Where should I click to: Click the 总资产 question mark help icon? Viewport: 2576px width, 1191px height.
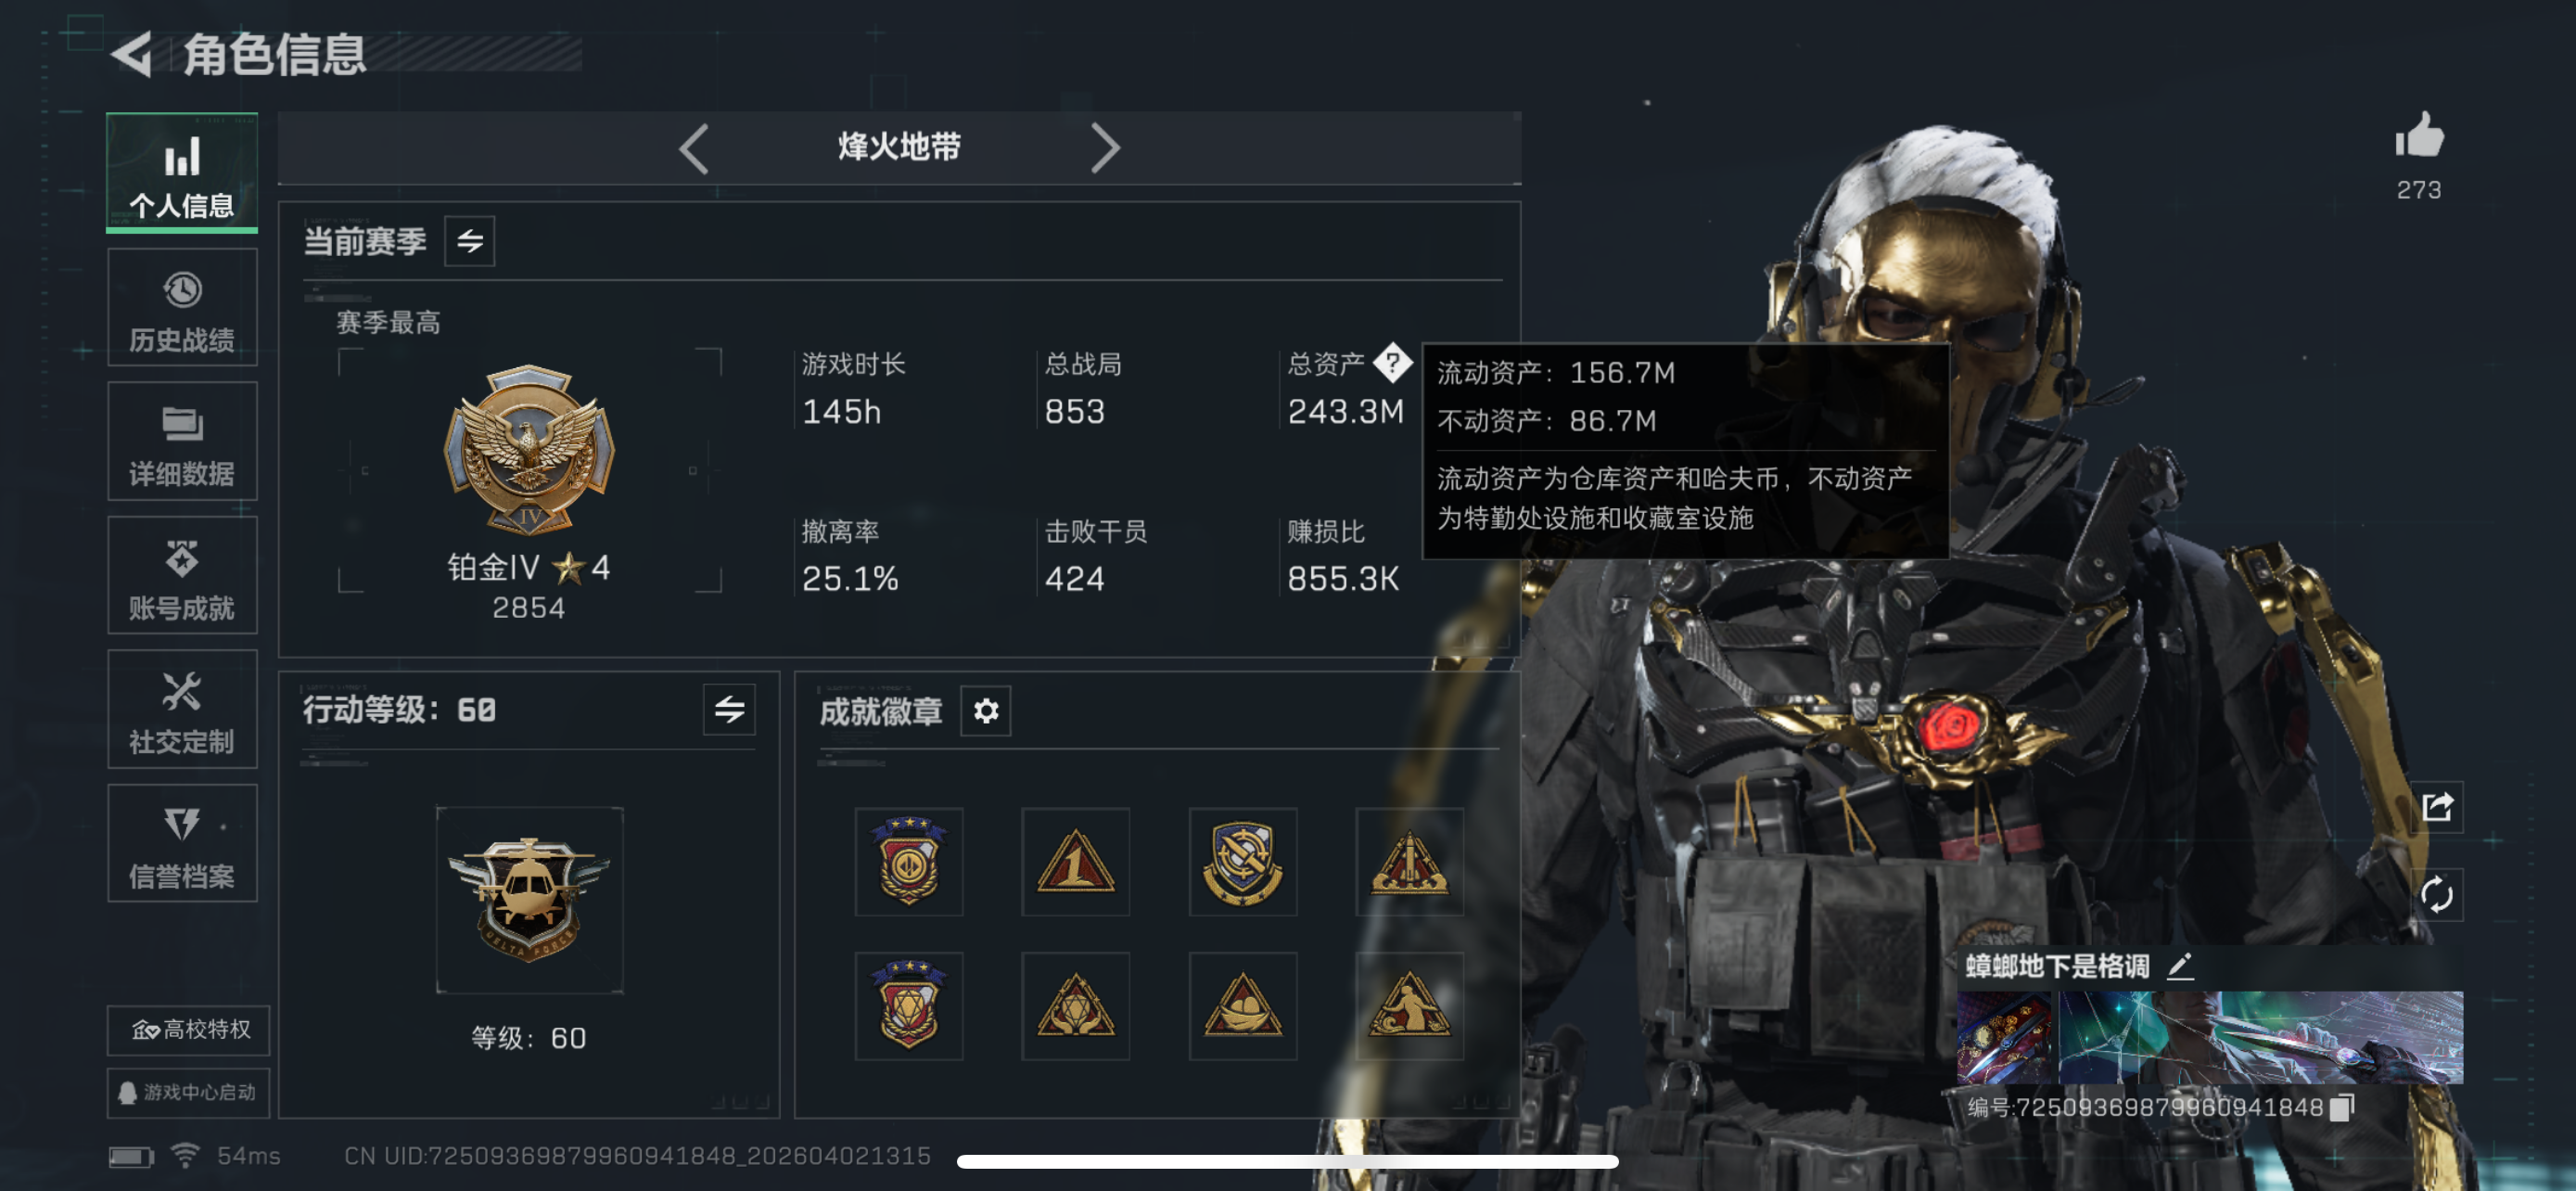[x=1392, y=364]
